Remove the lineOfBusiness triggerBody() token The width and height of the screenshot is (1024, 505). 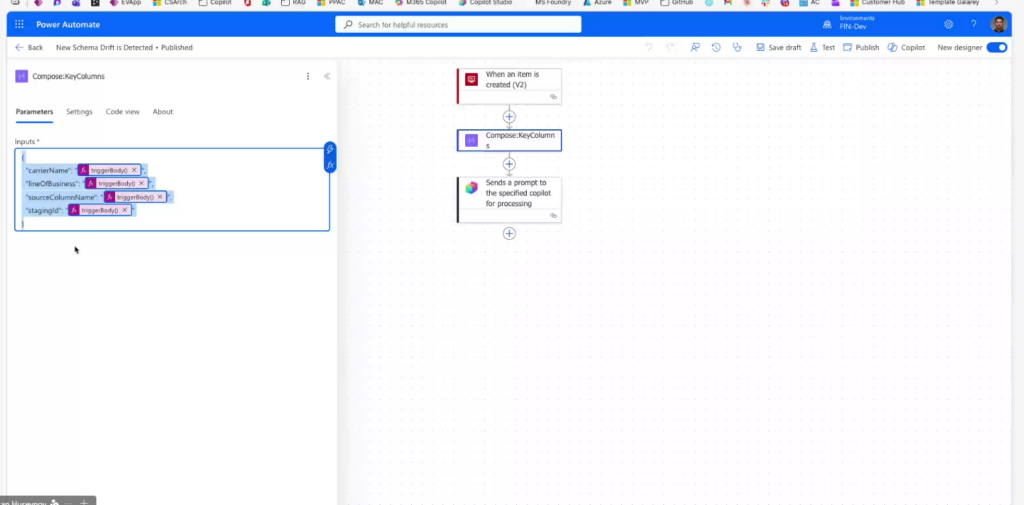click(142, 184)
